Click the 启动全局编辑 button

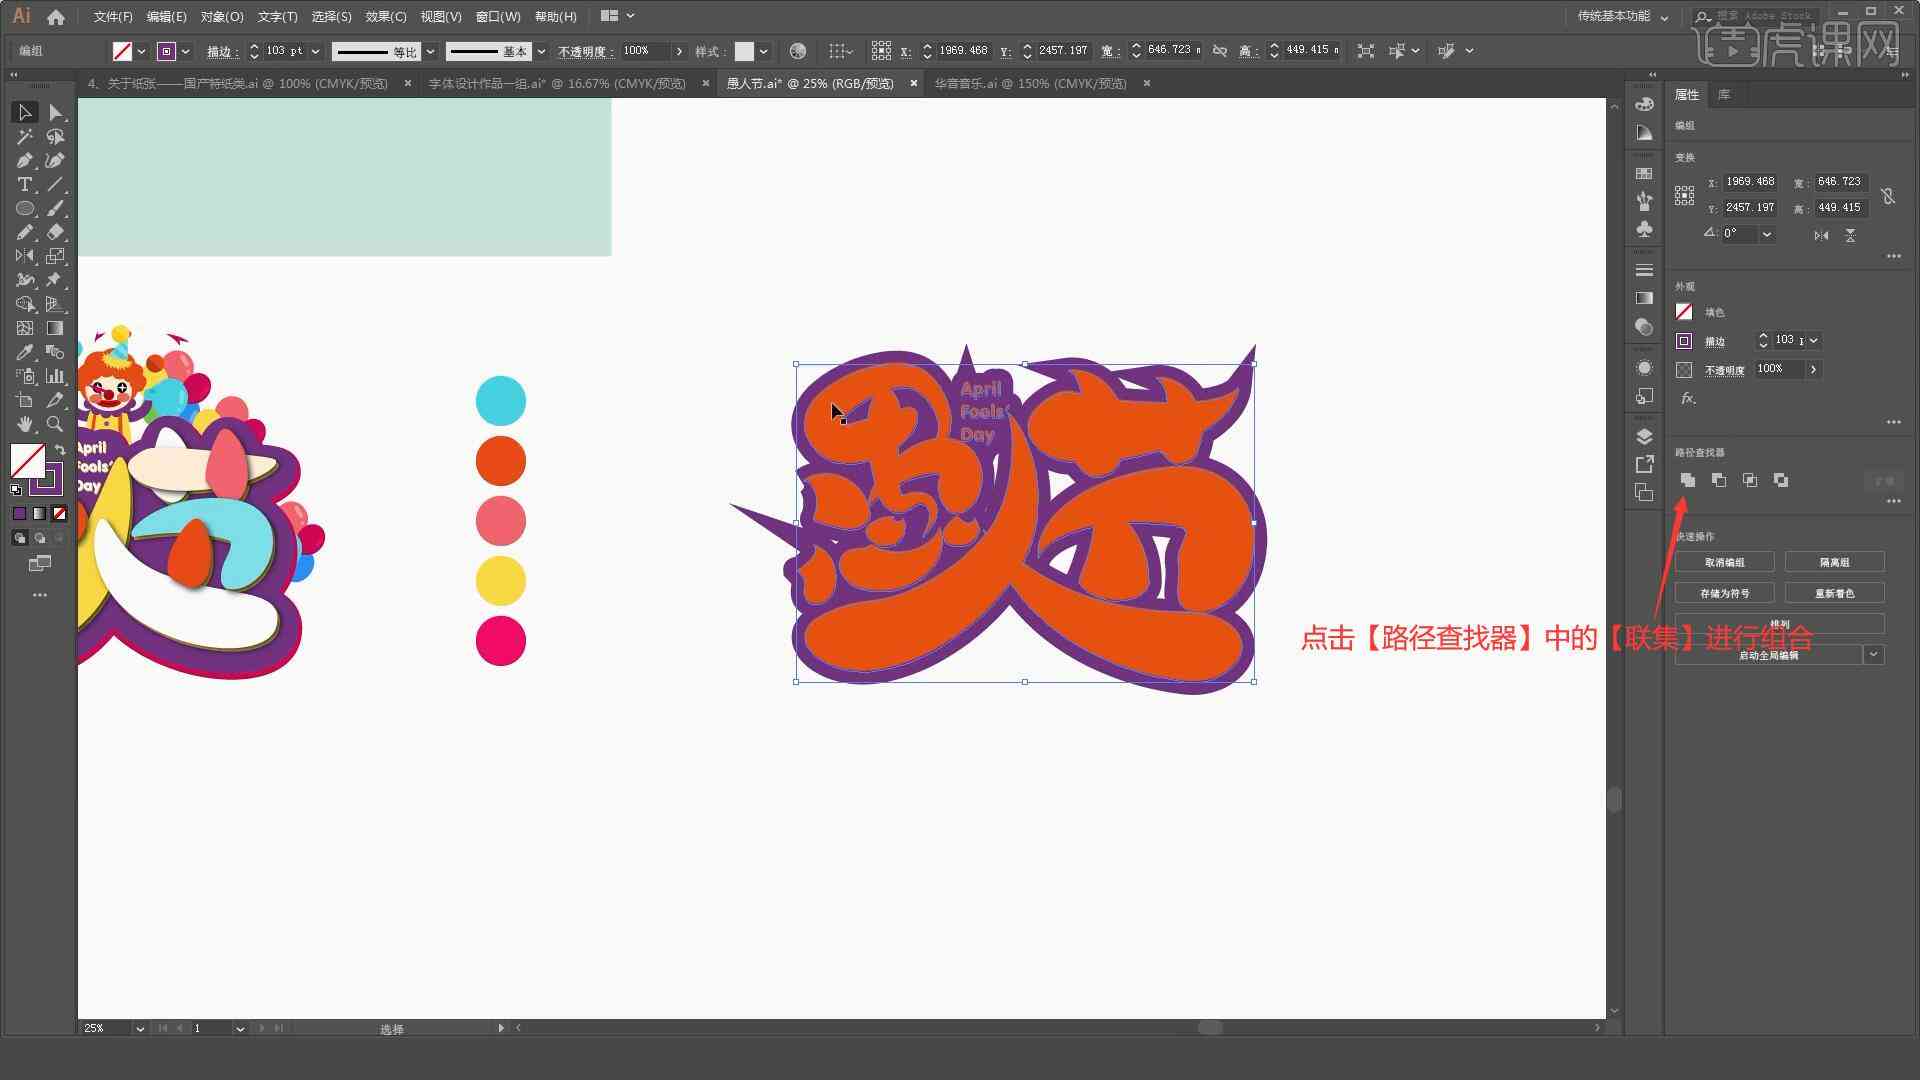pos(1769,656)
